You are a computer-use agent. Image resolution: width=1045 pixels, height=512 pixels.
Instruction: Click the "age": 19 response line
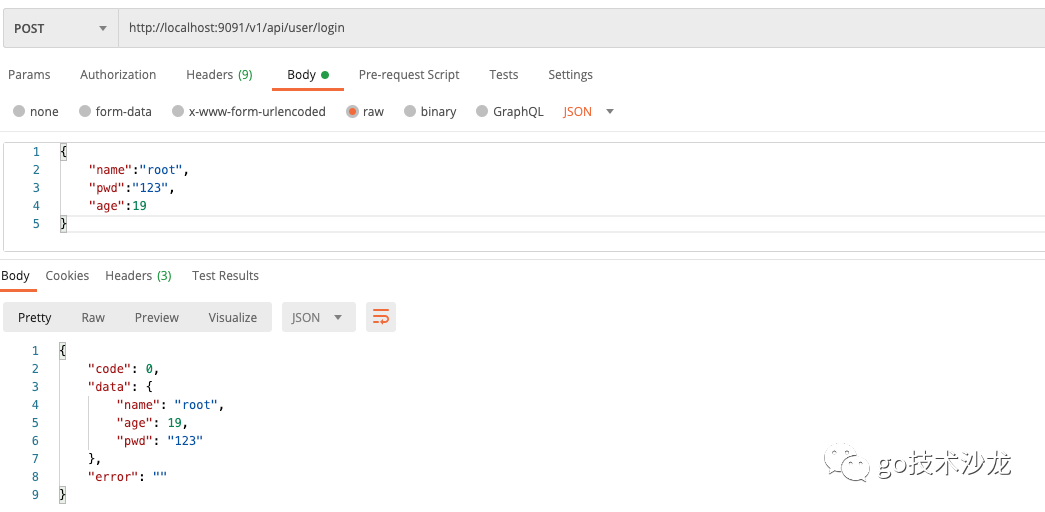pyautogui.click(x=153, y=423)
